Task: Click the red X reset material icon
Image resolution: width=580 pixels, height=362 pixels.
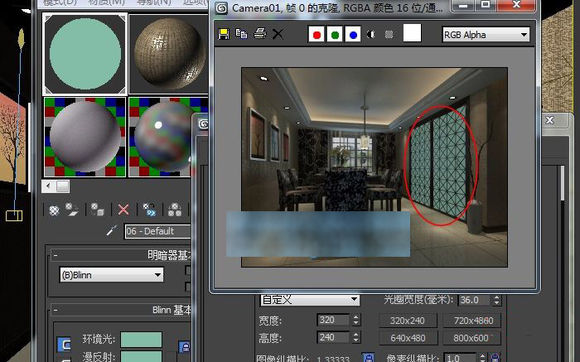Action: (123, 210)
